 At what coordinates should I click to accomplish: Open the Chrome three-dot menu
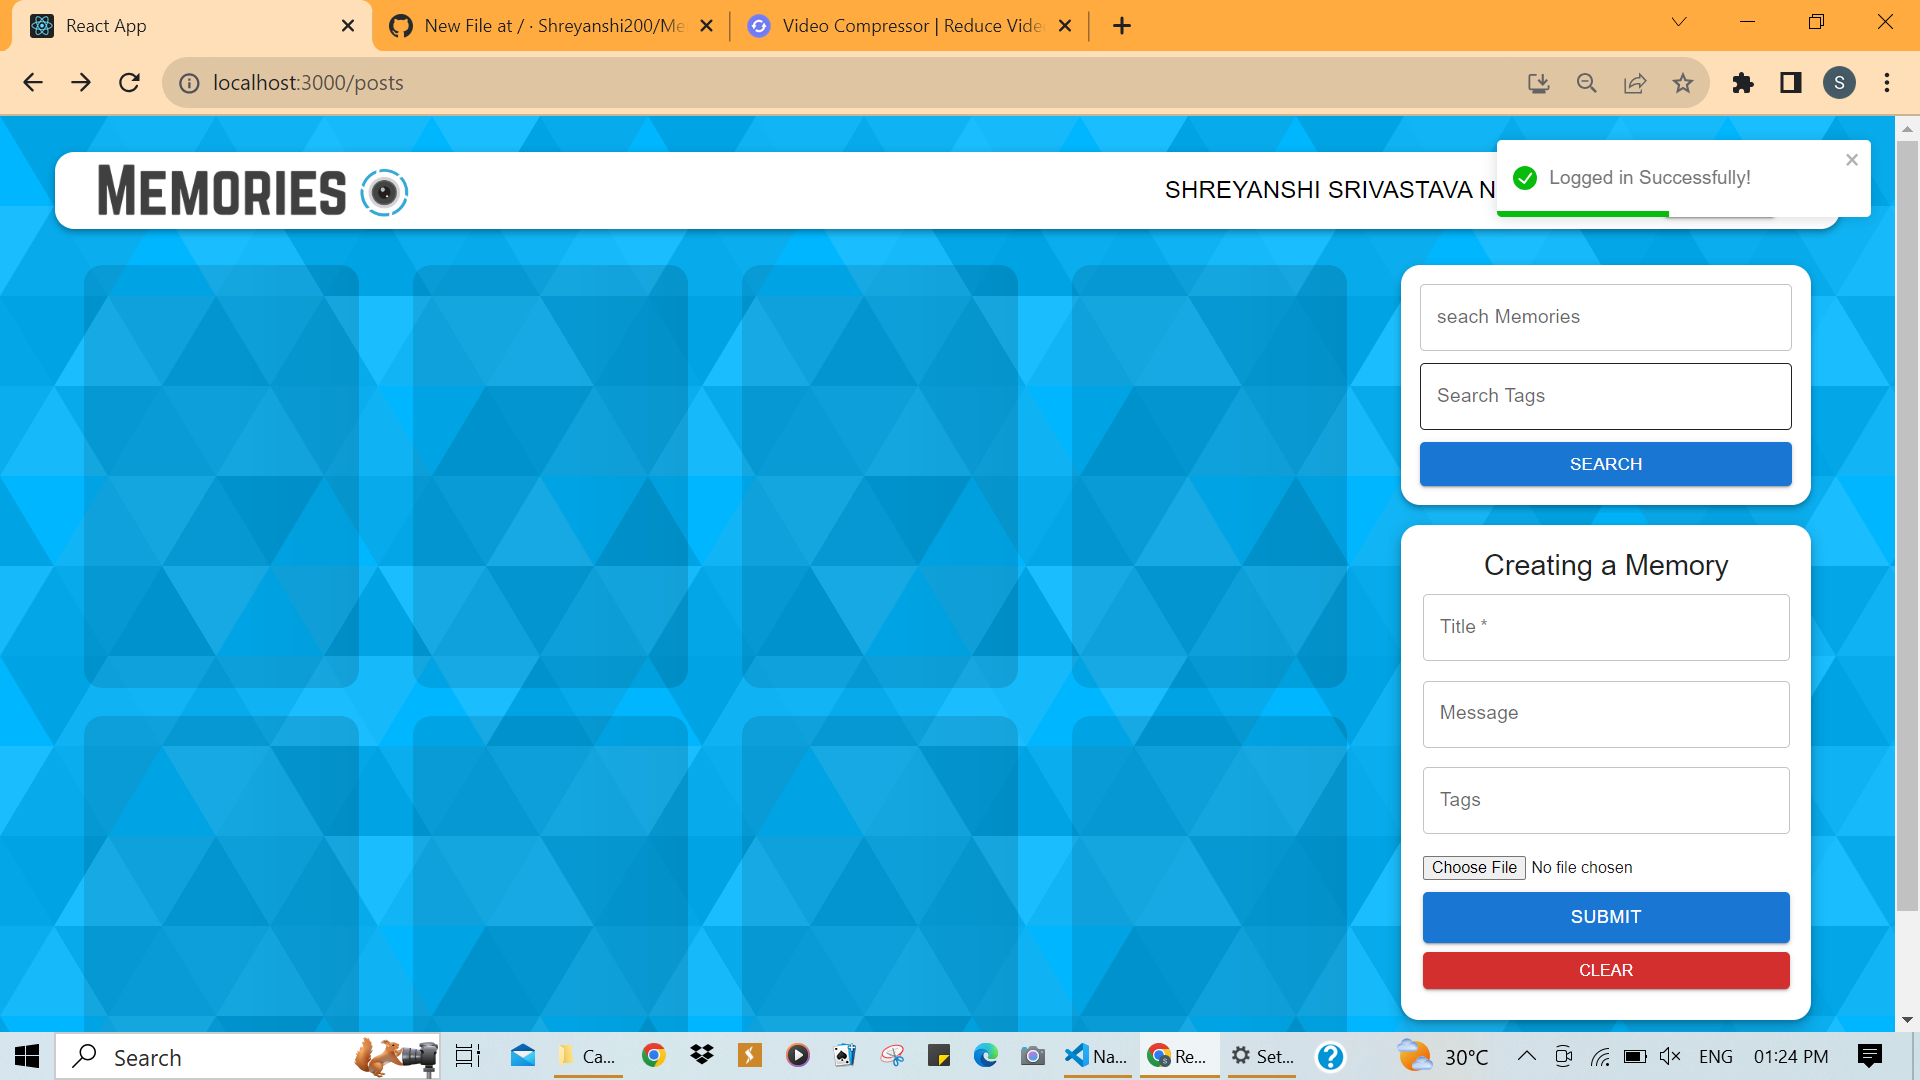point(1887,83)
